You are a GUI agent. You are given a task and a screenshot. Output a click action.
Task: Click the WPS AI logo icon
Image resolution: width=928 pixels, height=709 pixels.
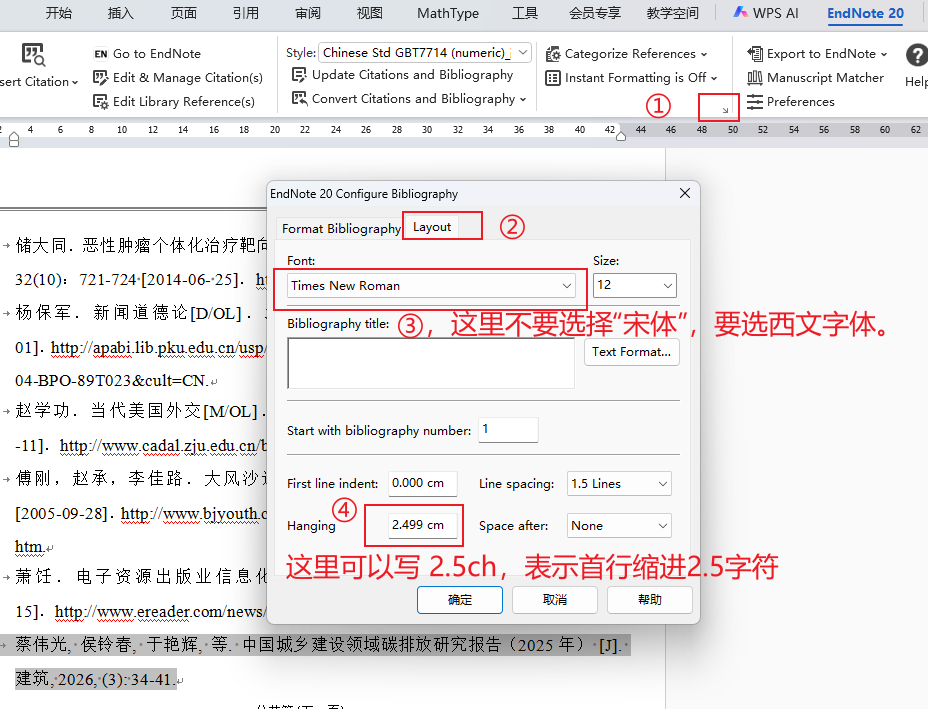(740, 12)
